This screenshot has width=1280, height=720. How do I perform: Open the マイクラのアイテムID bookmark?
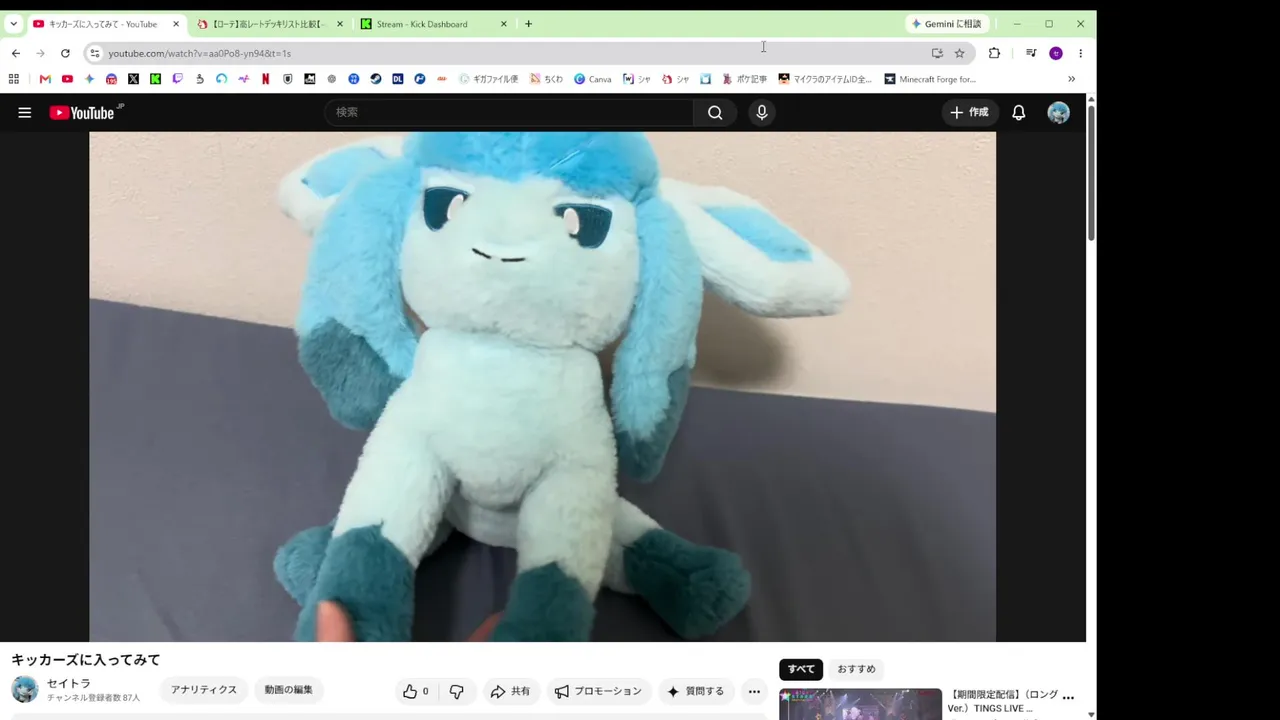click(x=825, y=79)
